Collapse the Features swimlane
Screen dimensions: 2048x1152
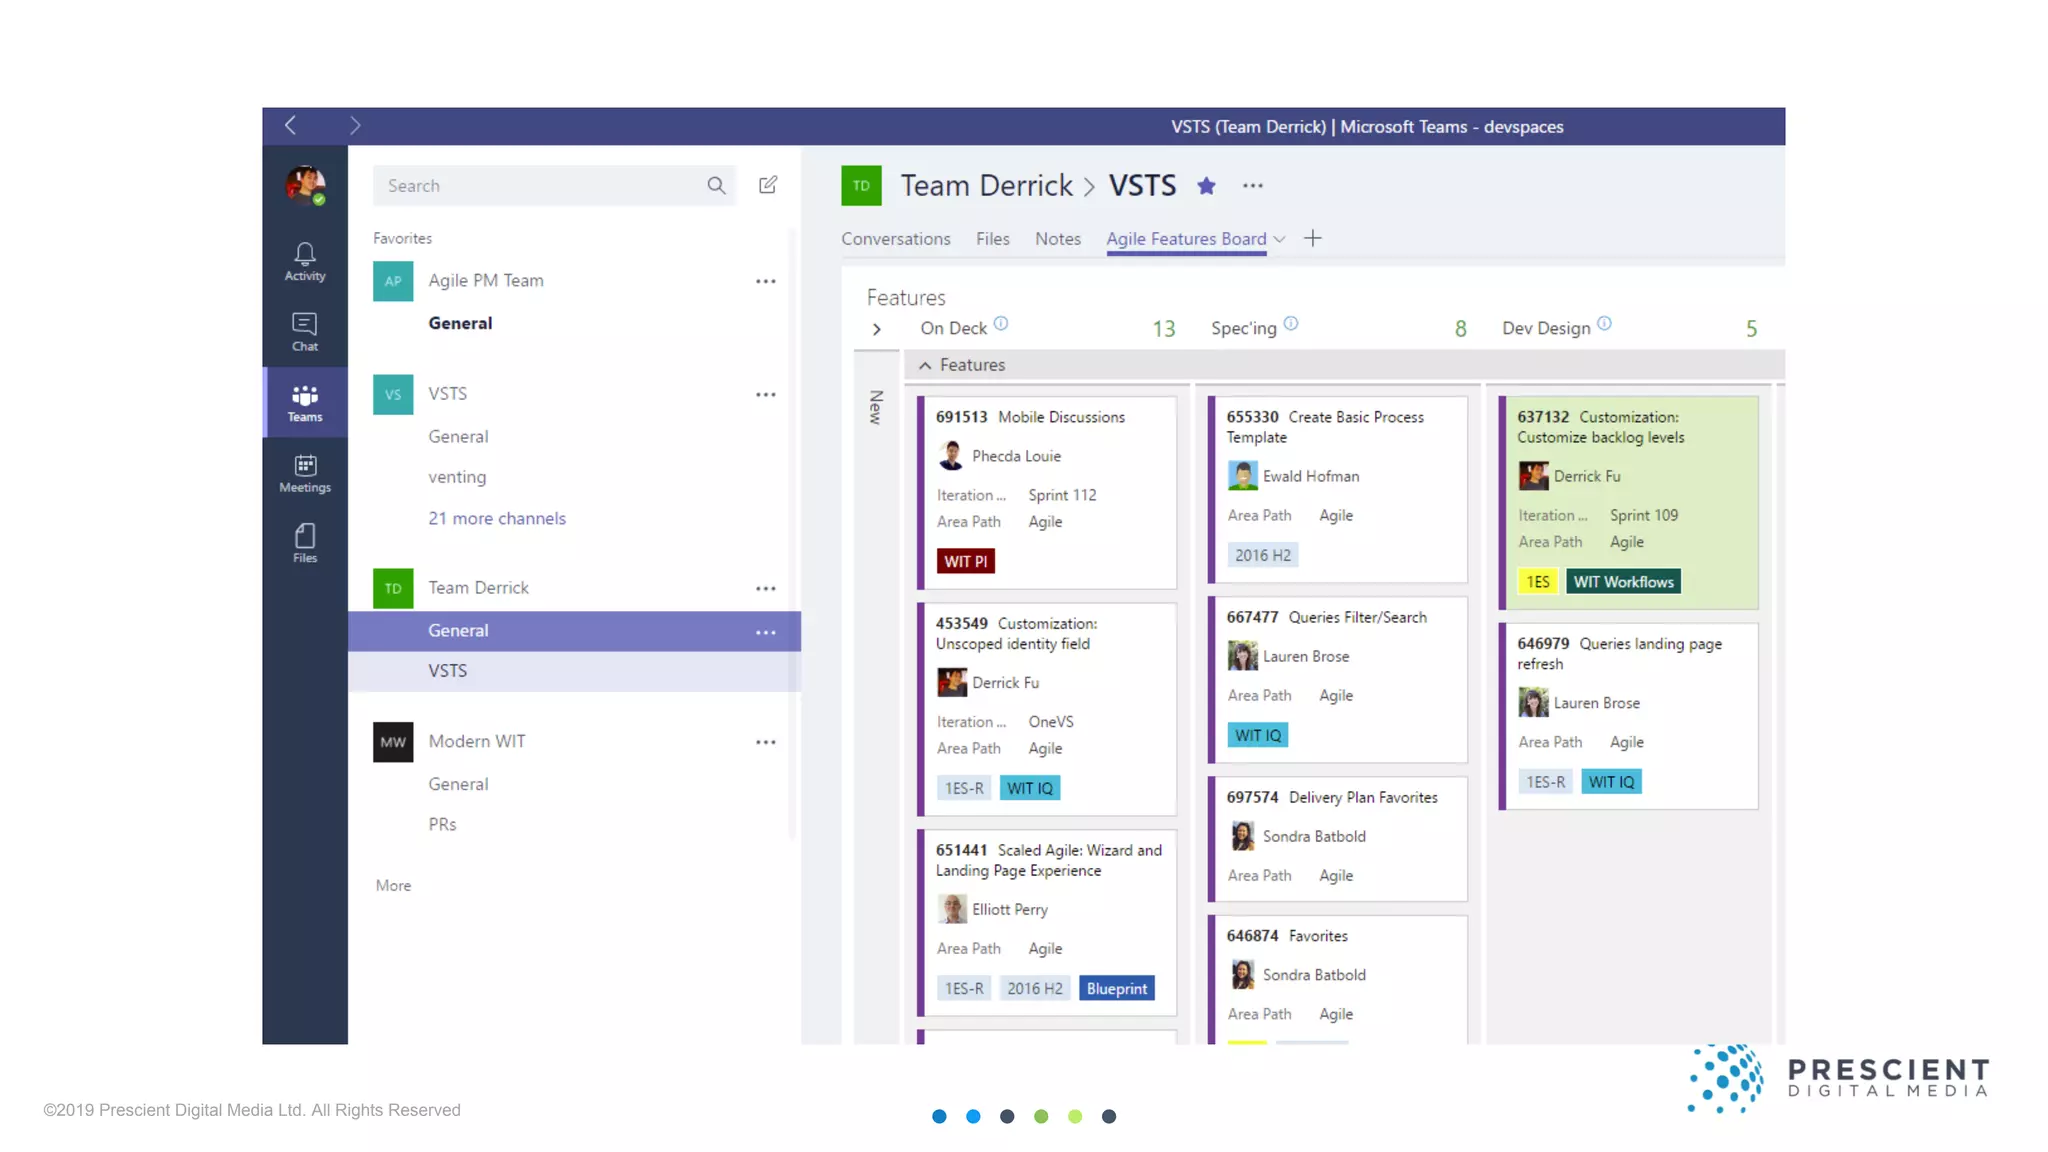pos(925,365)
